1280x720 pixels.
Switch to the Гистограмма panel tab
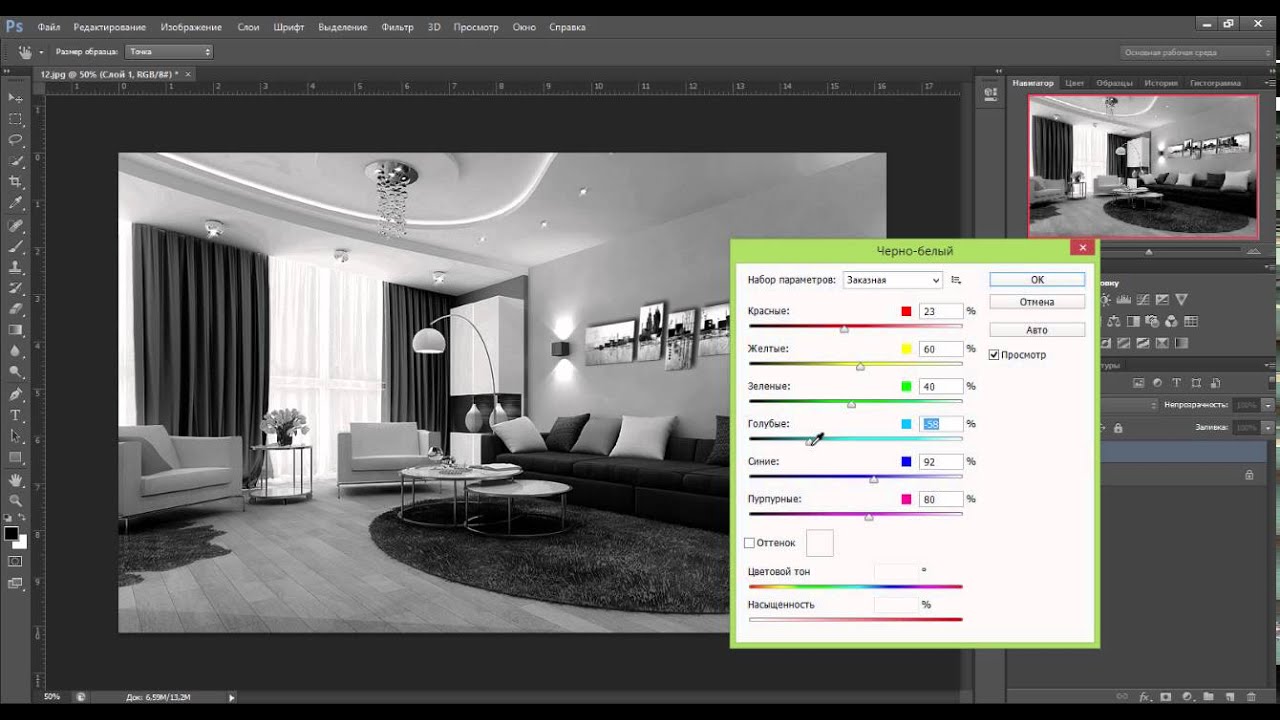tap(1215, 83)
